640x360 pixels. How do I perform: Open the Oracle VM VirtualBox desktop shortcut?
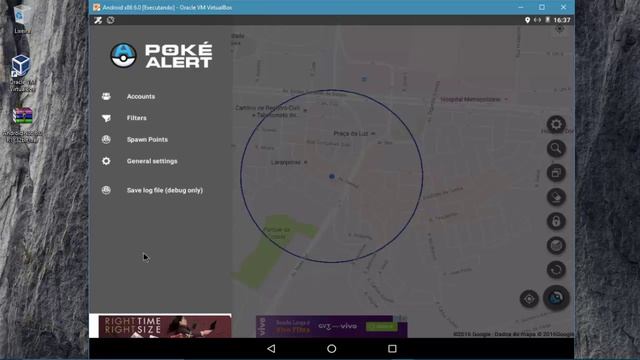22,73
